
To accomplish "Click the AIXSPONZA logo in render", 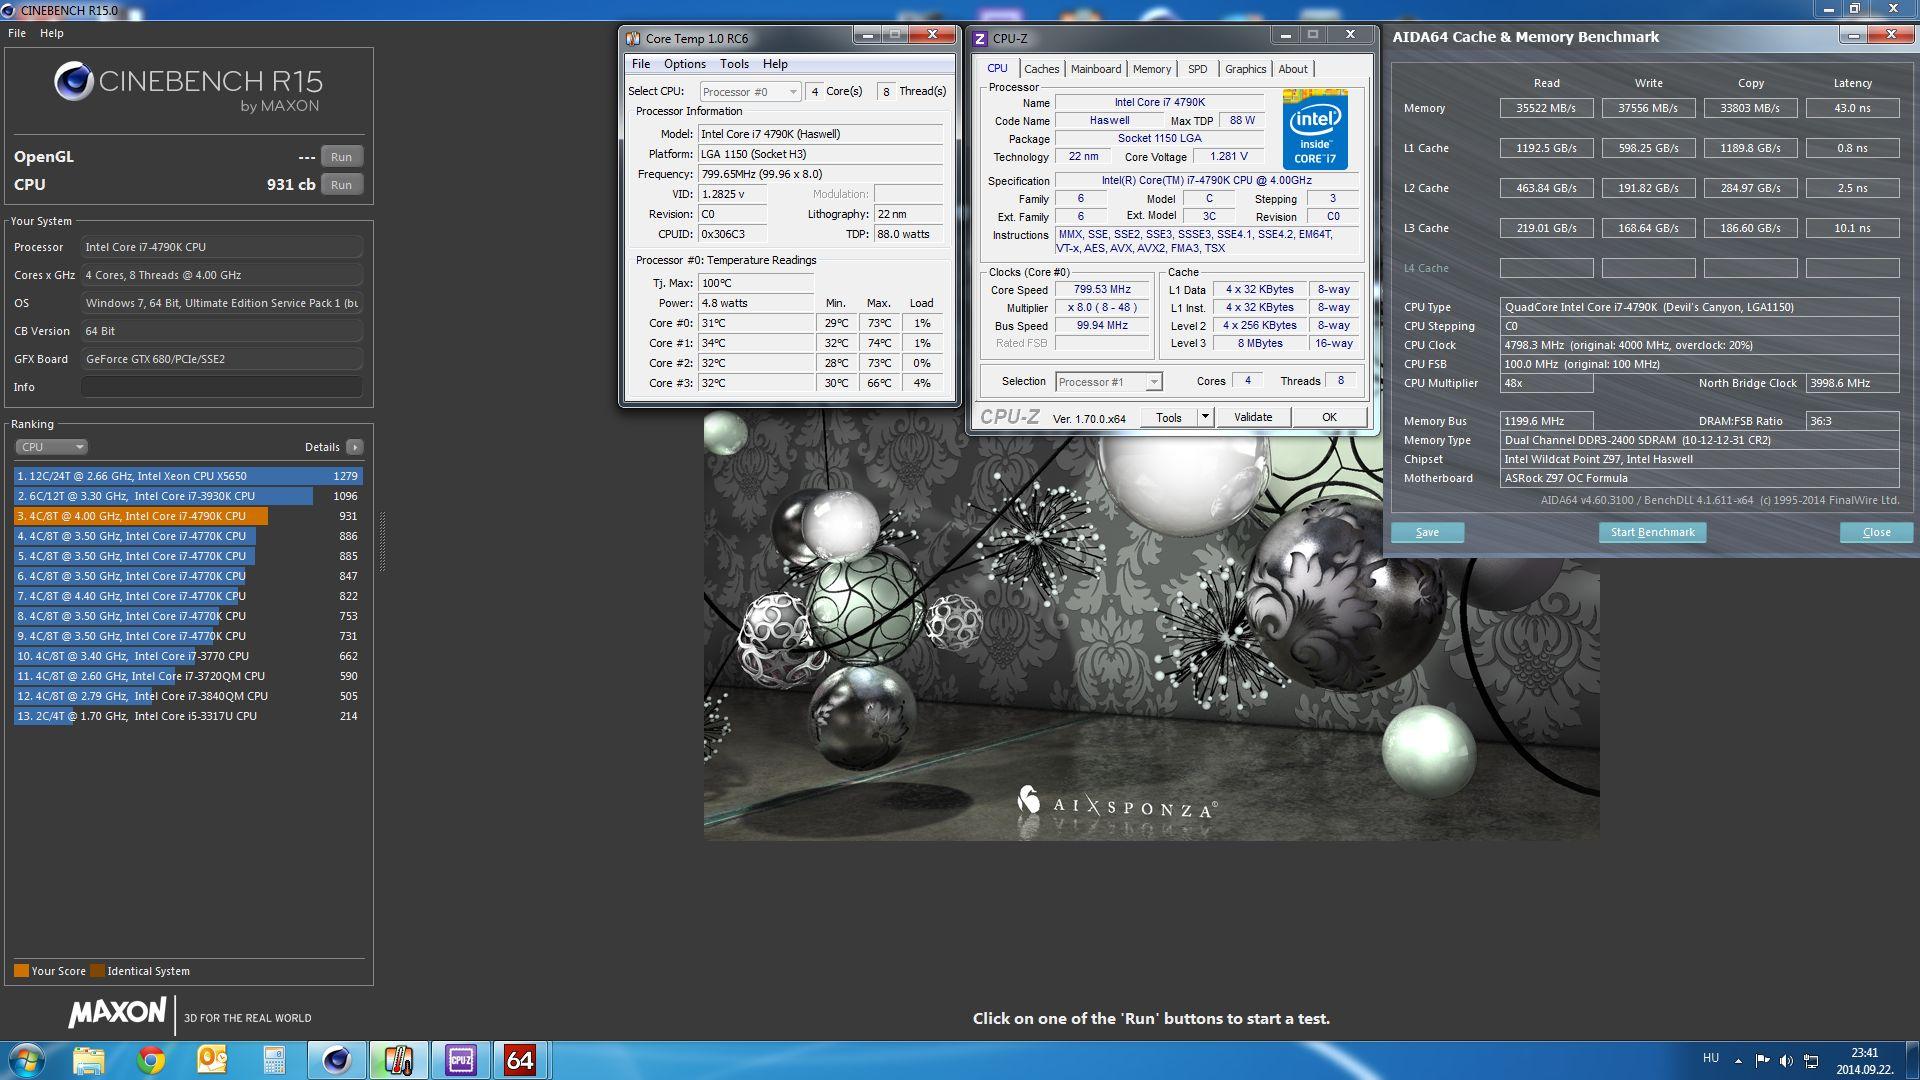I will pyautogui.click(x=1117, y=805).
